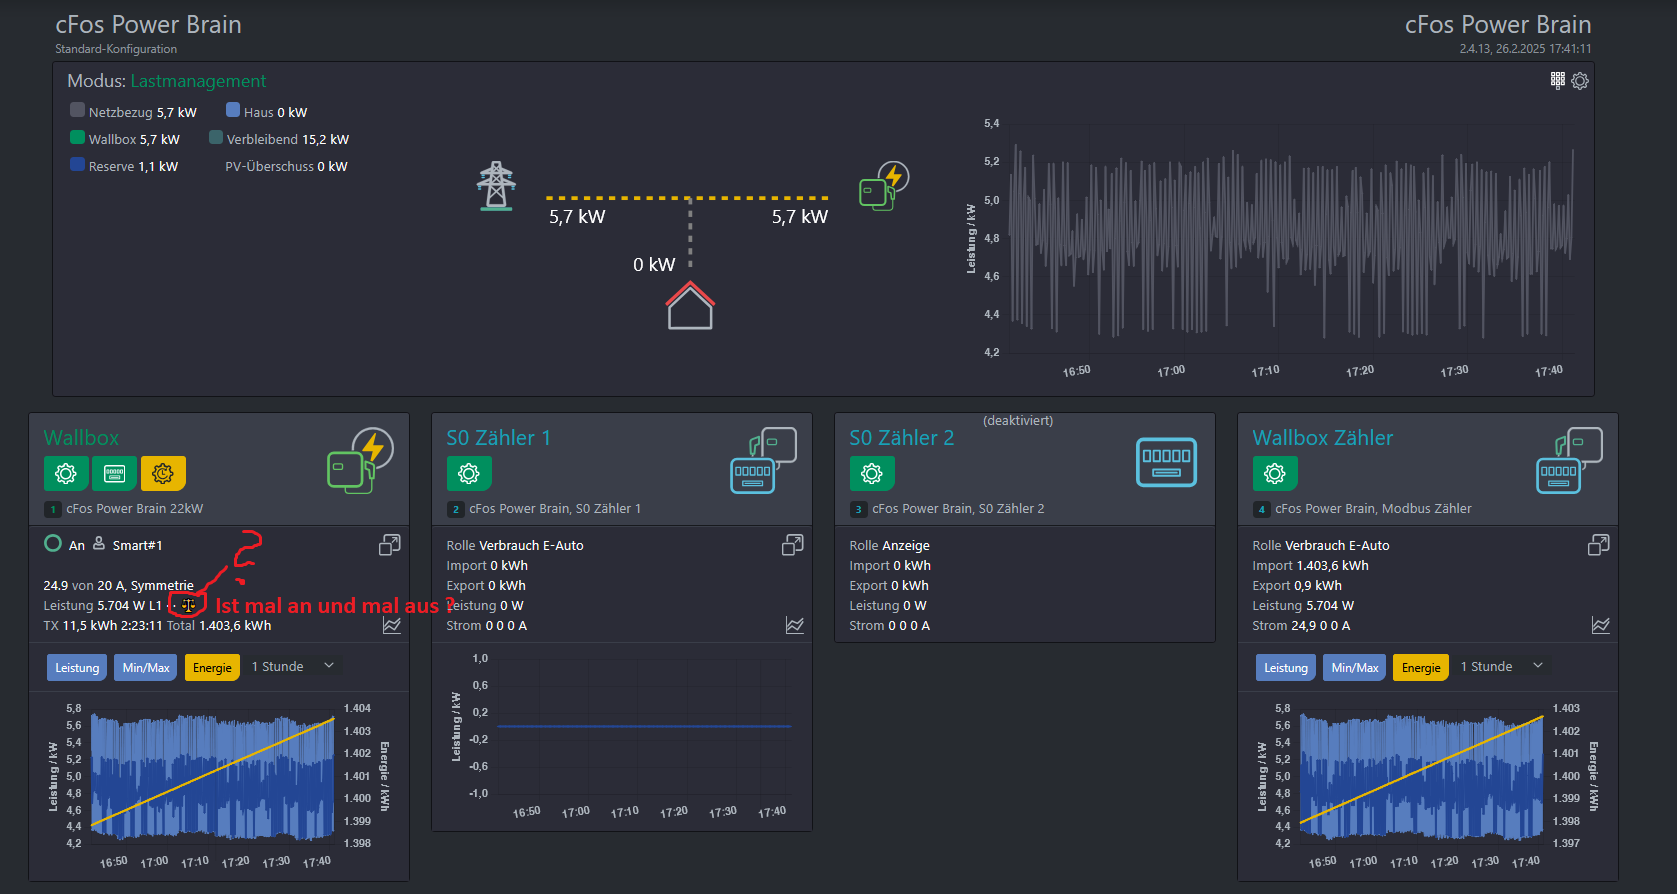Select 'Strom 24,9 0 0 A' in the Wallbox Zähler tile
The image size is (1677, 894).
point(1301,626)
